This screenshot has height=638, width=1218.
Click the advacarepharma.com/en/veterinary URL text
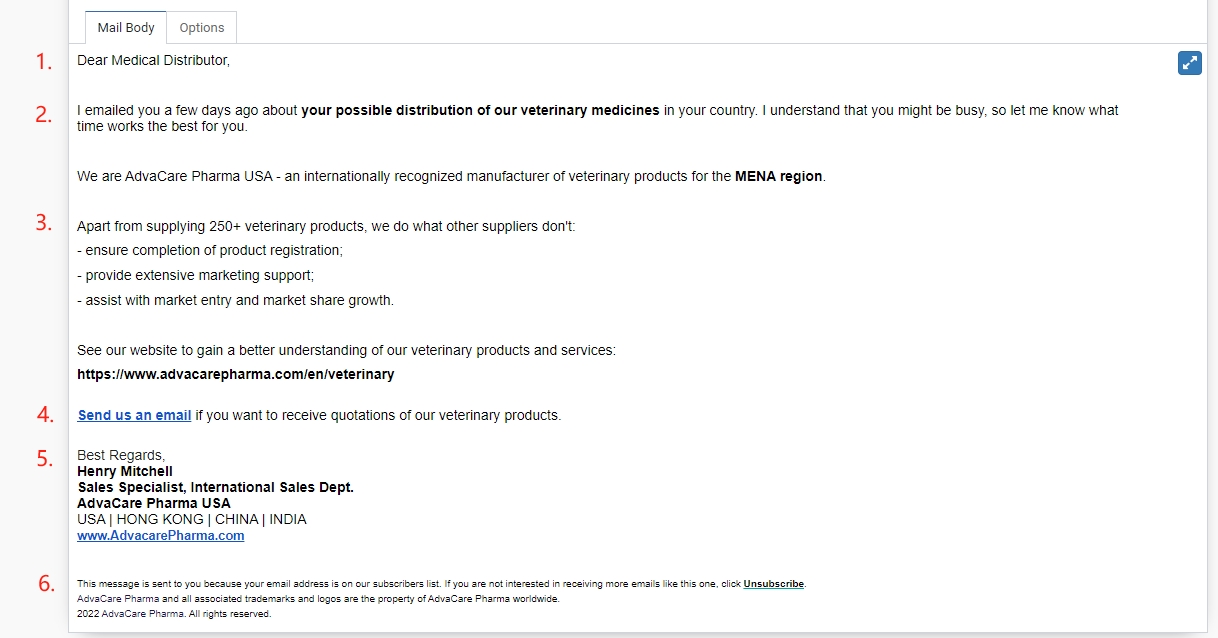point(236,374)
